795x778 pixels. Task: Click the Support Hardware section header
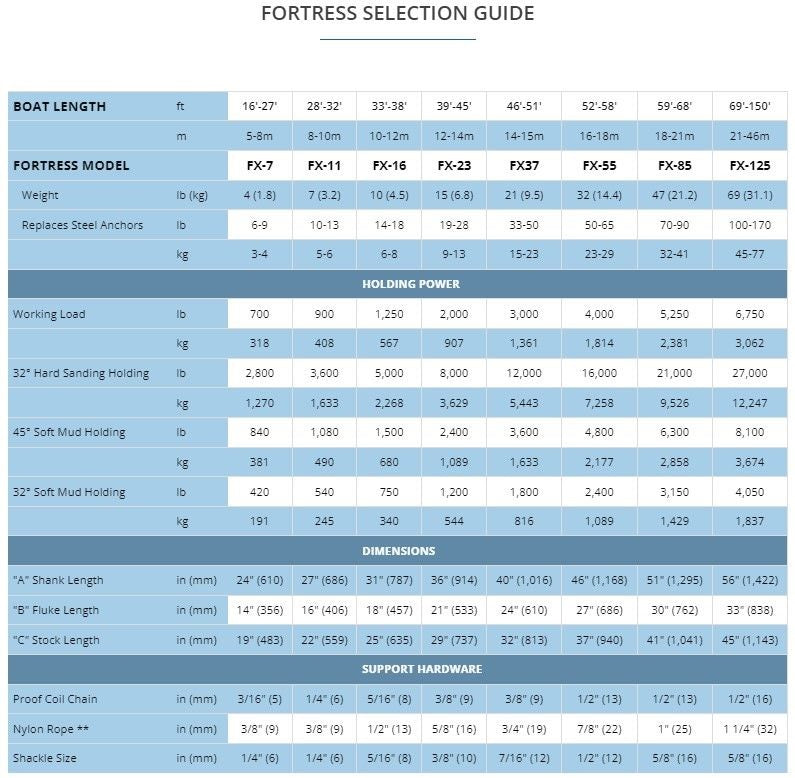point(397,669)
